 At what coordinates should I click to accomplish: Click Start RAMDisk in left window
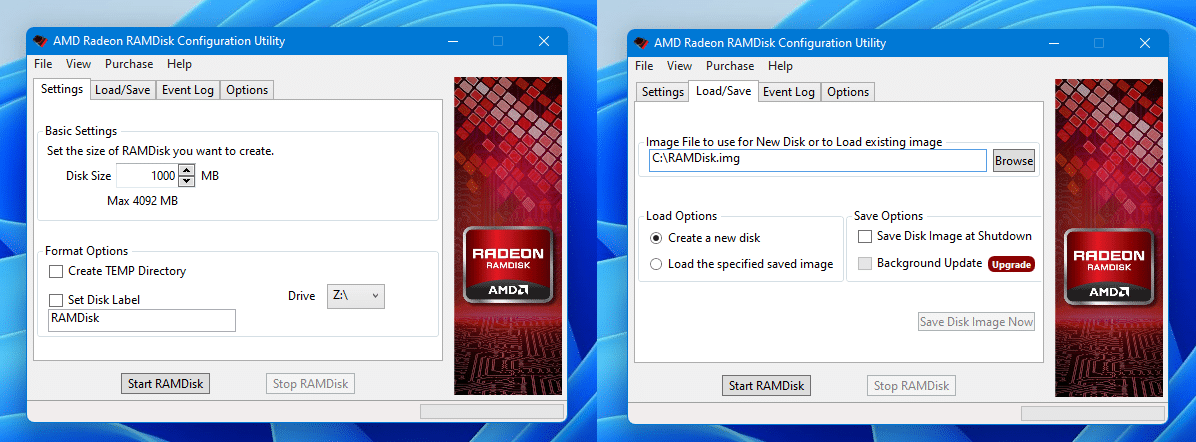click(166, 384)
